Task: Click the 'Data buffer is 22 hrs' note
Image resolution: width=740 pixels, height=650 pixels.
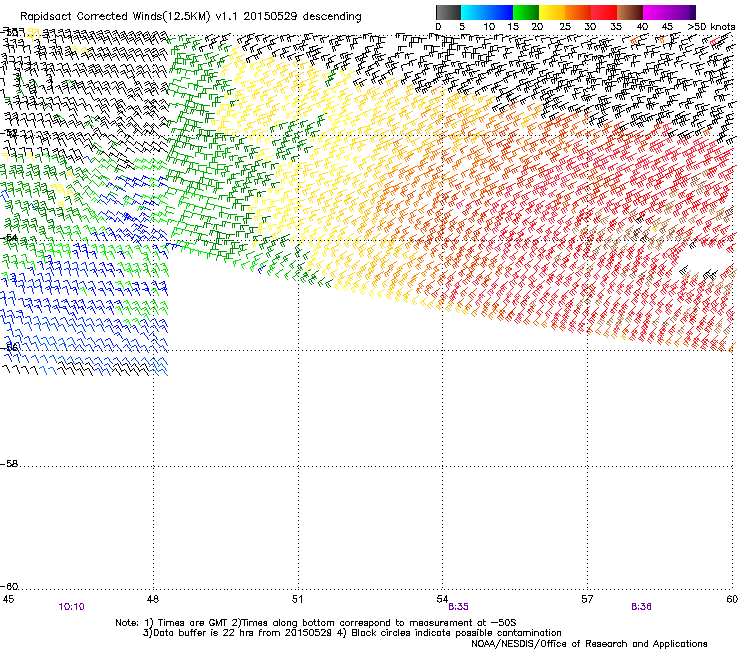Action: [x=352, y=633]
